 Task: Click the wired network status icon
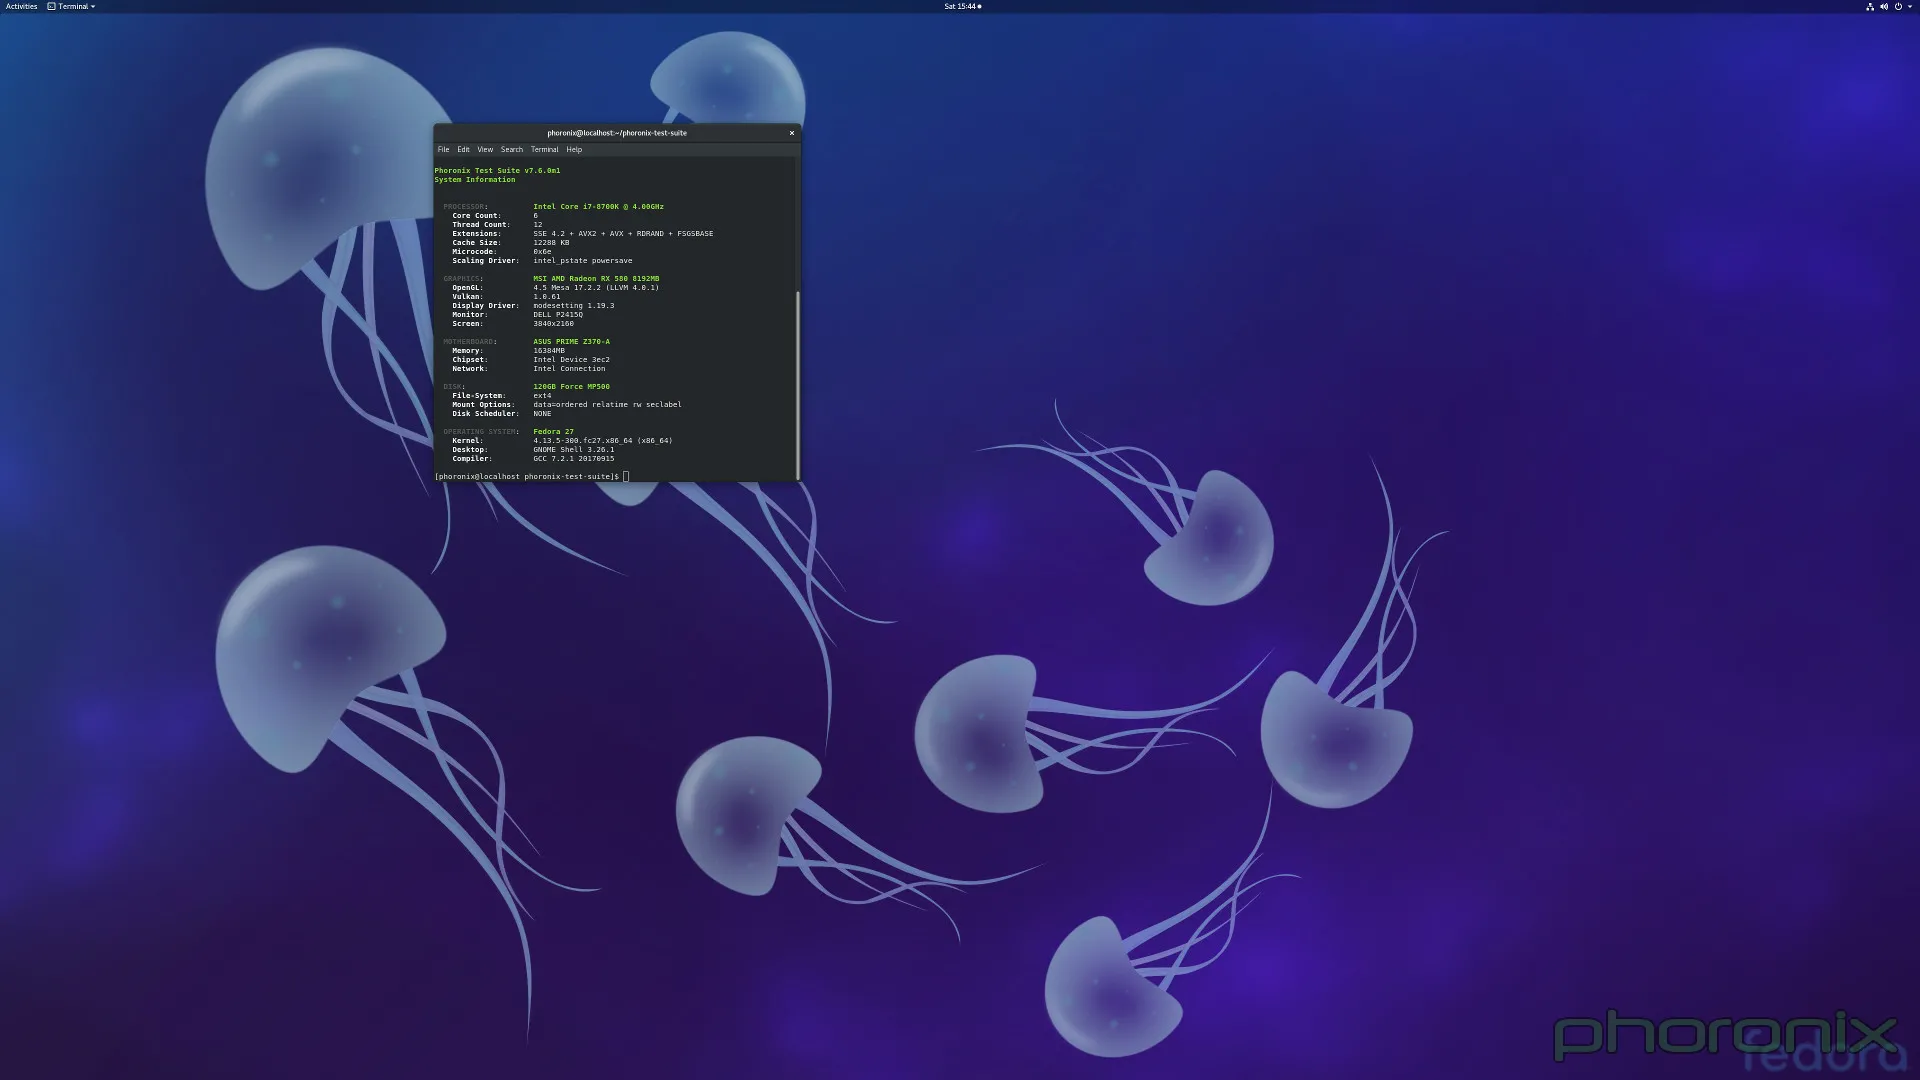click(x=1870, y=6)
